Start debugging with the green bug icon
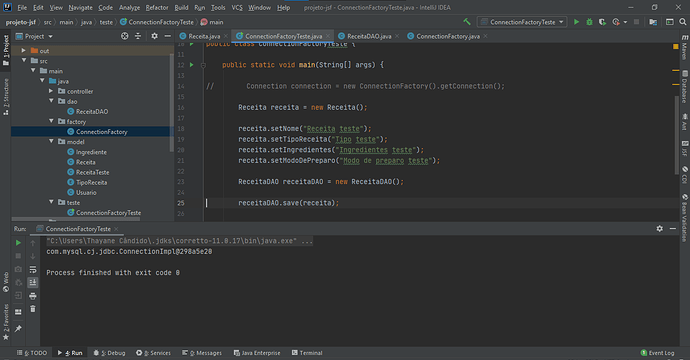This screenshot has width=690, height=360. coord(589,22)
